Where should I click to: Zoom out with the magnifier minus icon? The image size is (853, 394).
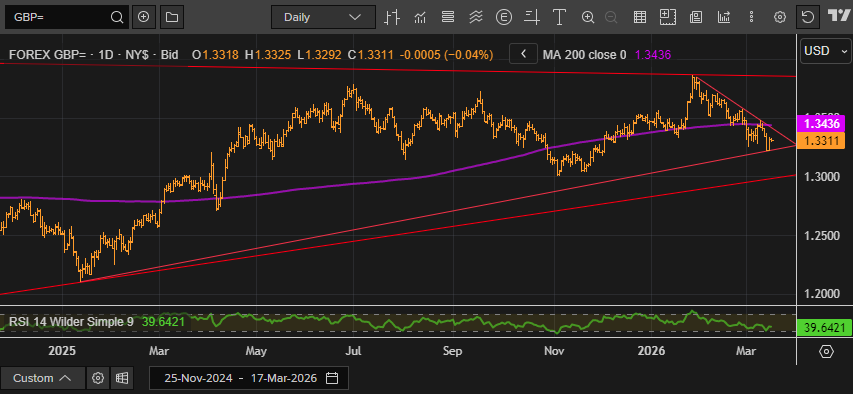pyautogui.click(x=611, y=17)
